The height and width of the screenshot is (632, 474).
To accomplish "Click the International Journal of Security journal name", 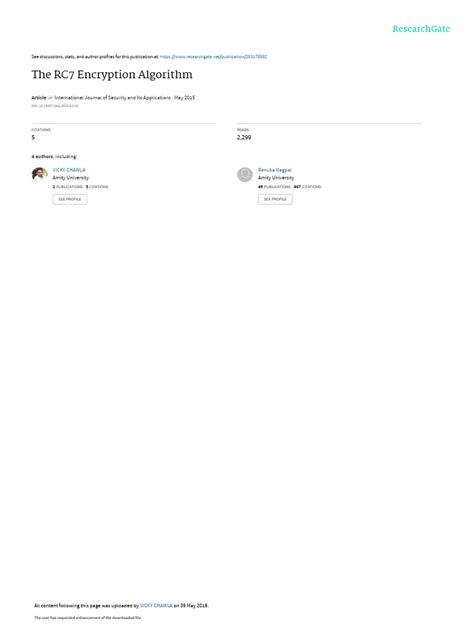I will point(112,98).
